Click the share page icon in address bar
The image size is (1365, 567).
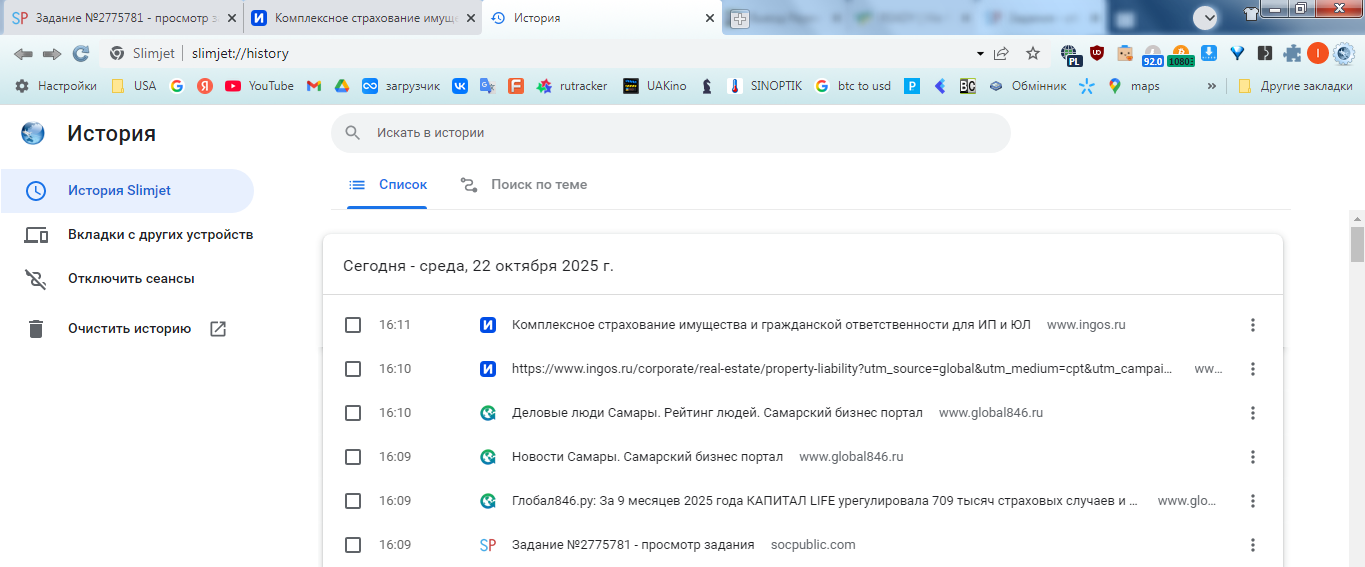[x=1001, y=53]
